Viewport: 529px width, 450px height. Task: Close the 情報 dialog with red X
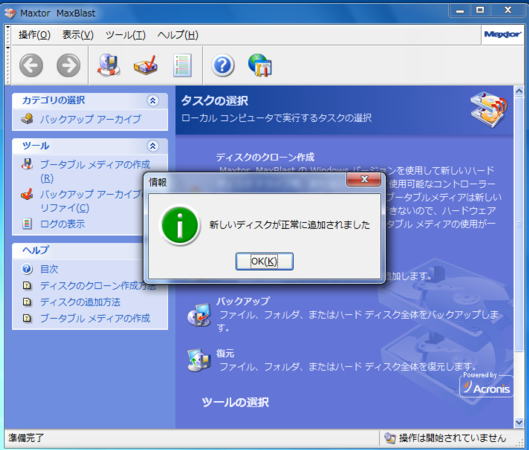(364, 179)
